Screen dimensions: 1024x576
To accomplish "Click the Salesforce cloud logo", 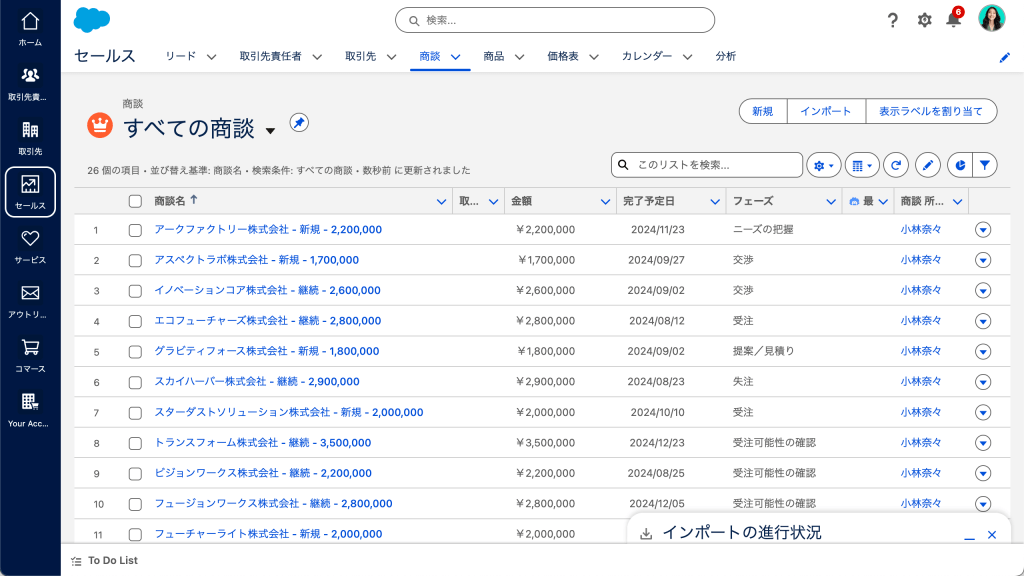I will pyautogui.click(x=91, y=20).
